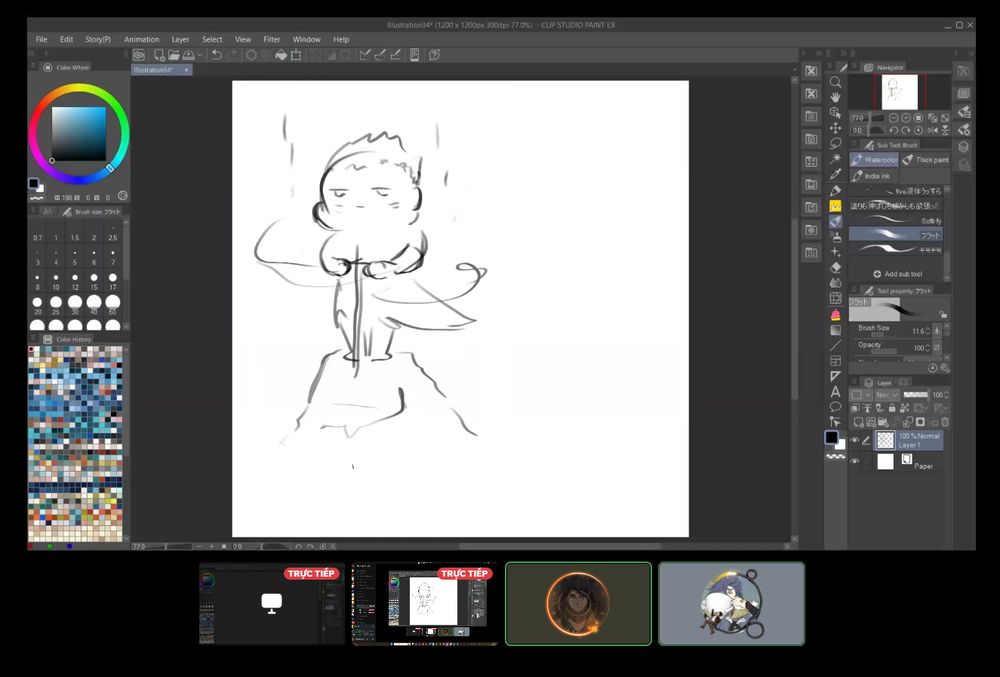Open file using folder icon
1000x677 pixels.
(174, 55)
